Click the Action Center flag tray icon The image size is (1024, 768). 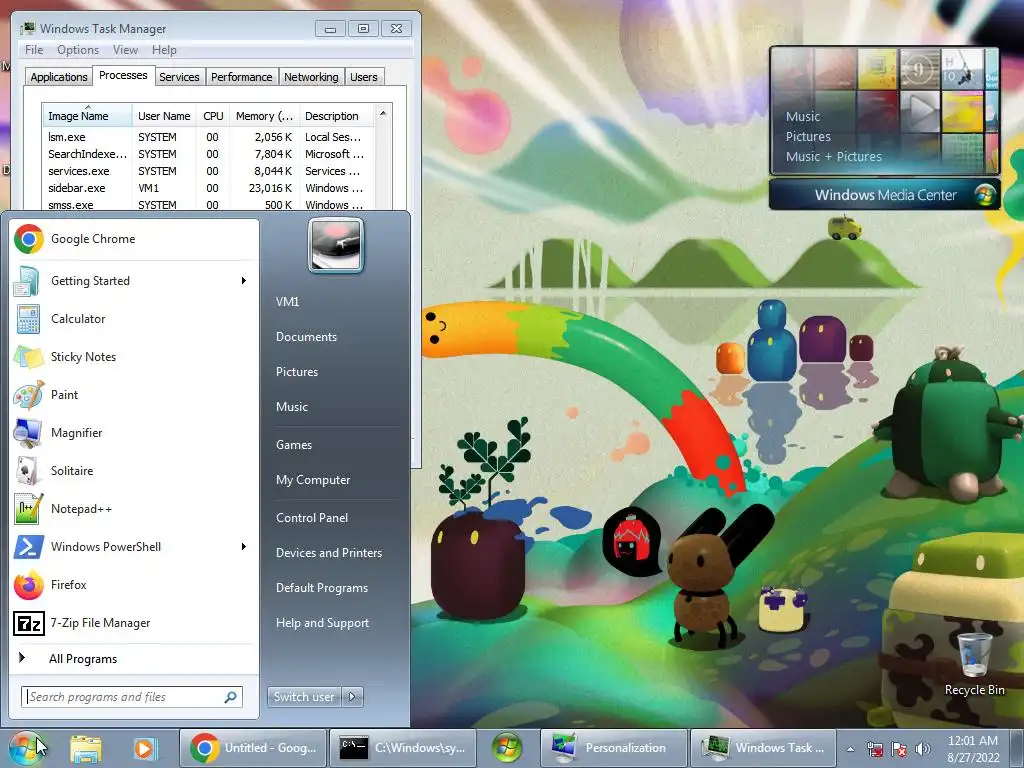click(x=899, y=749)
